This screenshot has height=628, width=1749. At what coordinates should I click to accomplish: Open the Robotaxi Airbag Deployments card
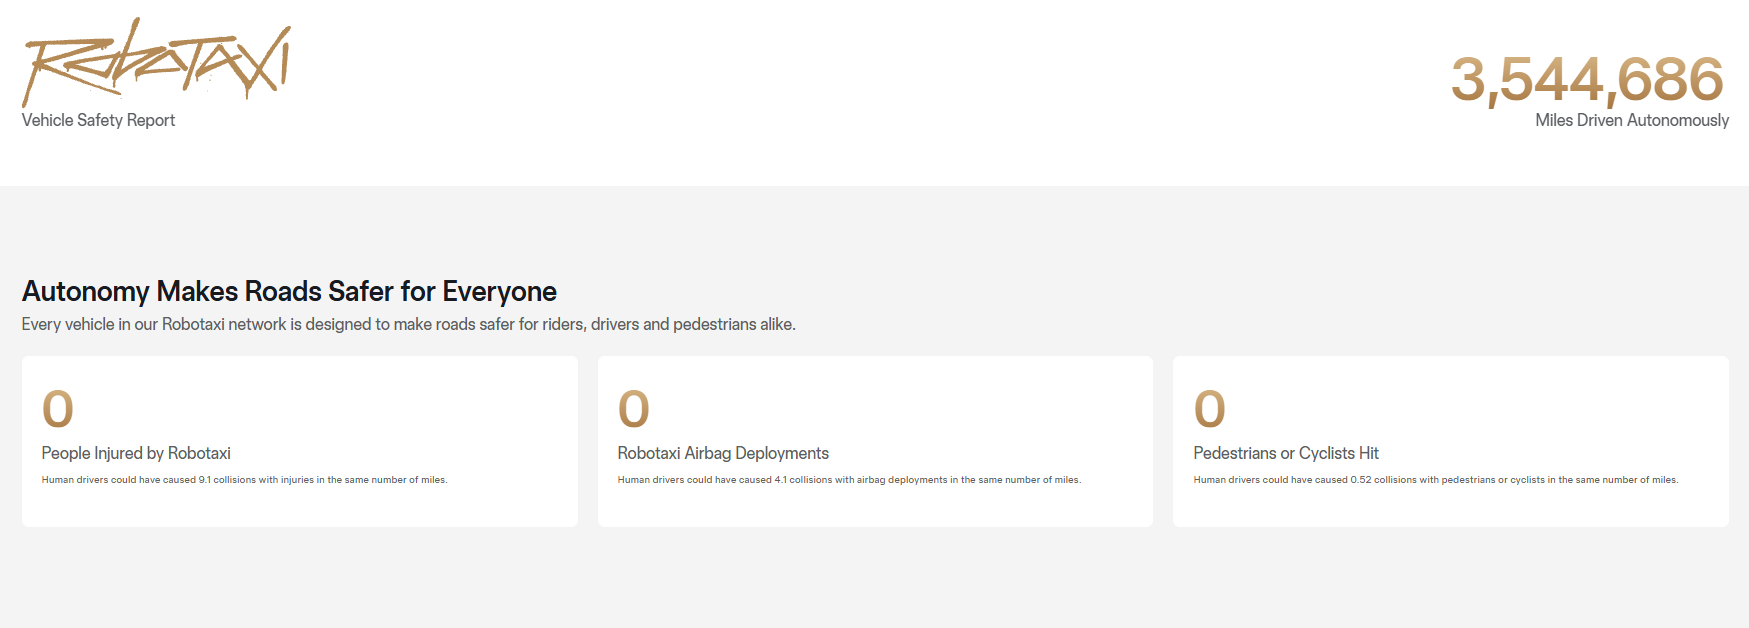click(875, 441)
